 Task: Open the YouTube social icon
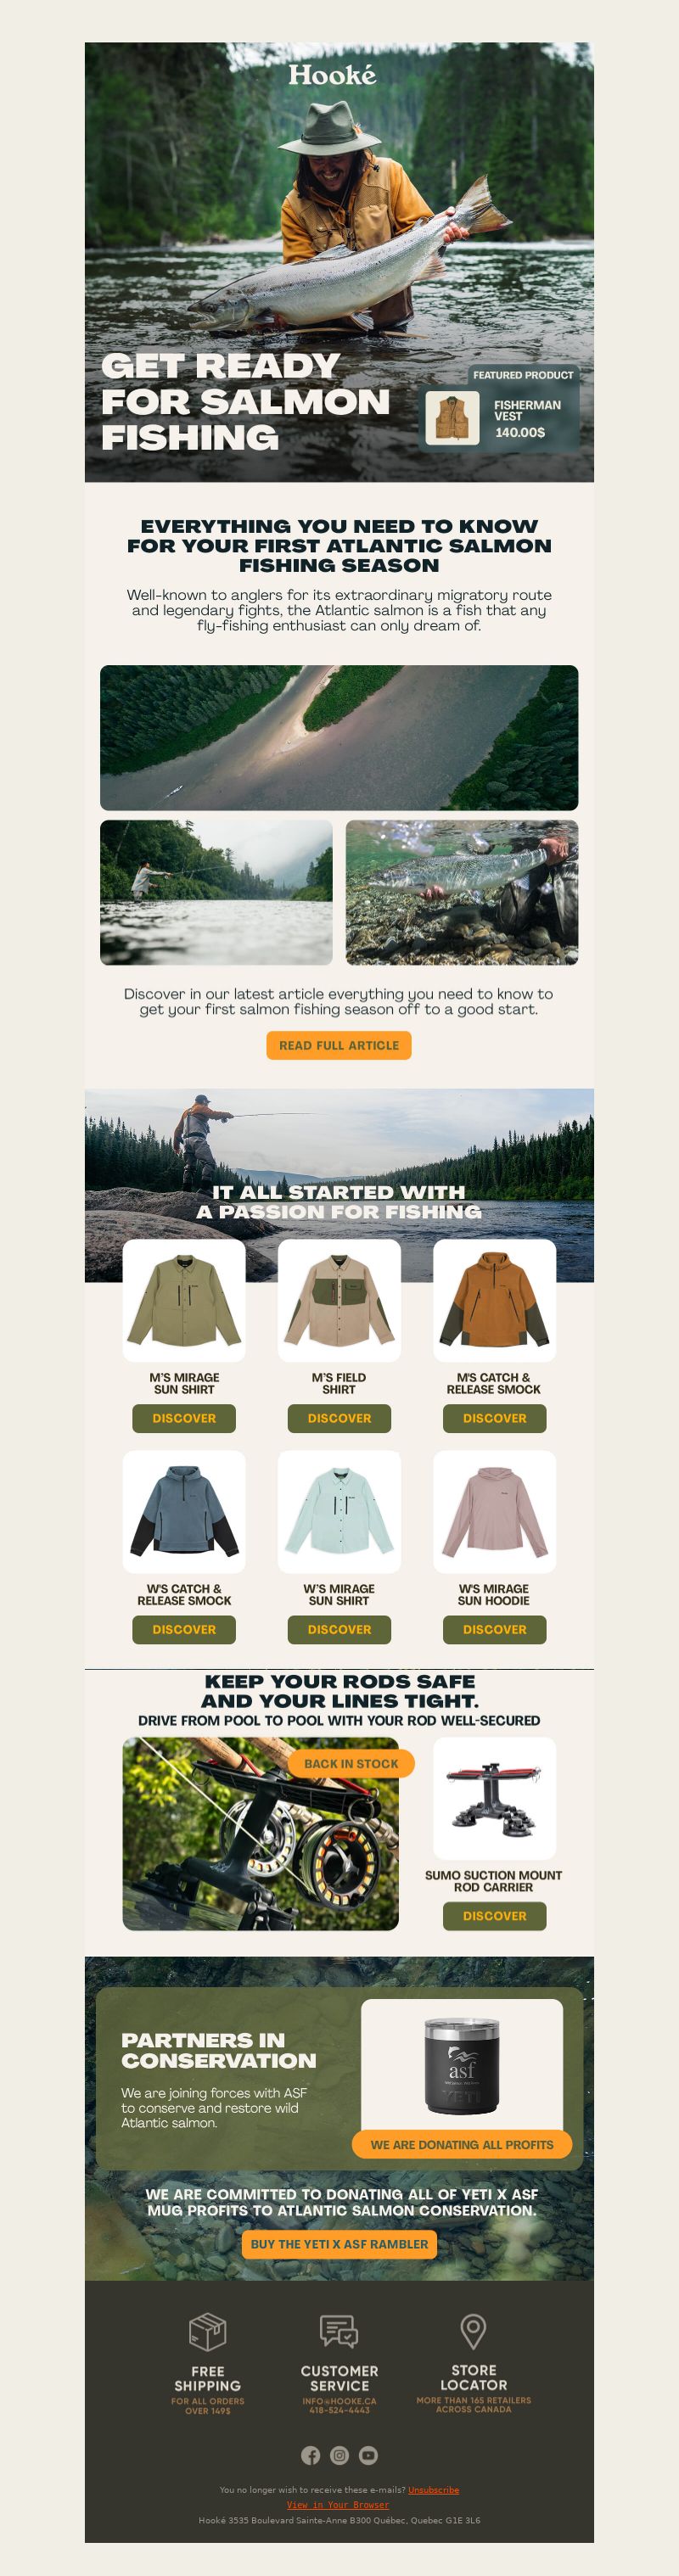pyautogui.click(x=368, y=2455)
